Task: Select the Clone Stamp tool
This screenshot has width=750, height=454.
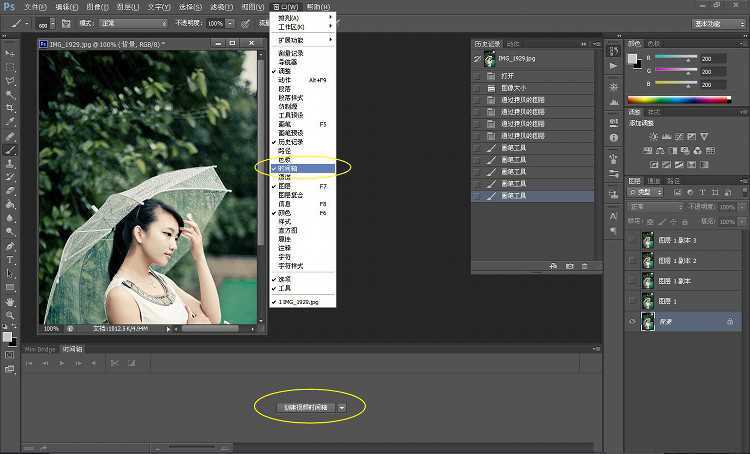Action: click(x=10, y=164)
